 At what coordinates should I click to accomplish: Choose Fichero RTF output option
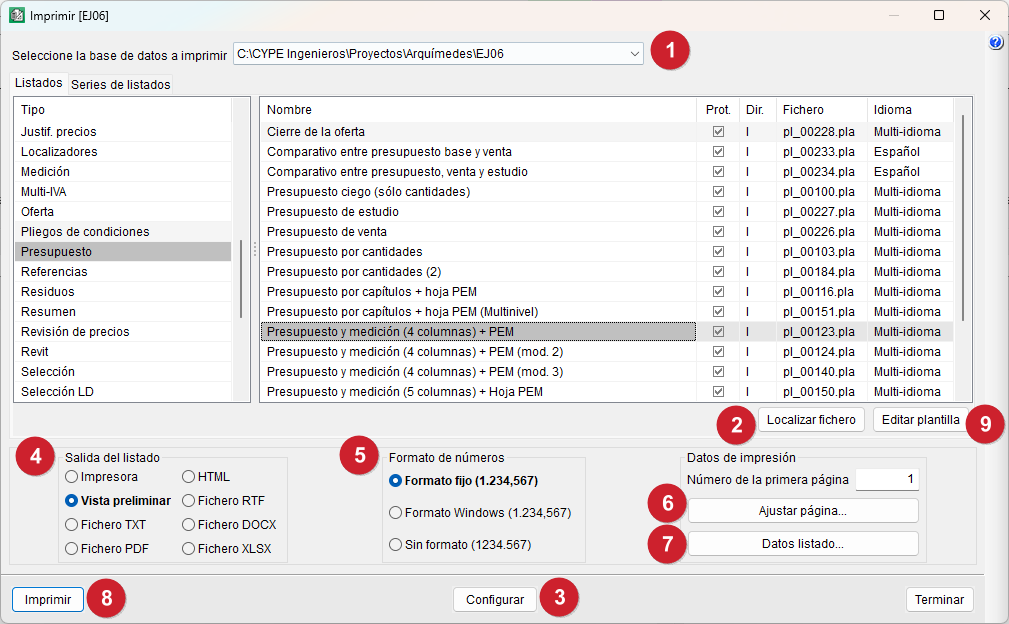coord(223,500)
